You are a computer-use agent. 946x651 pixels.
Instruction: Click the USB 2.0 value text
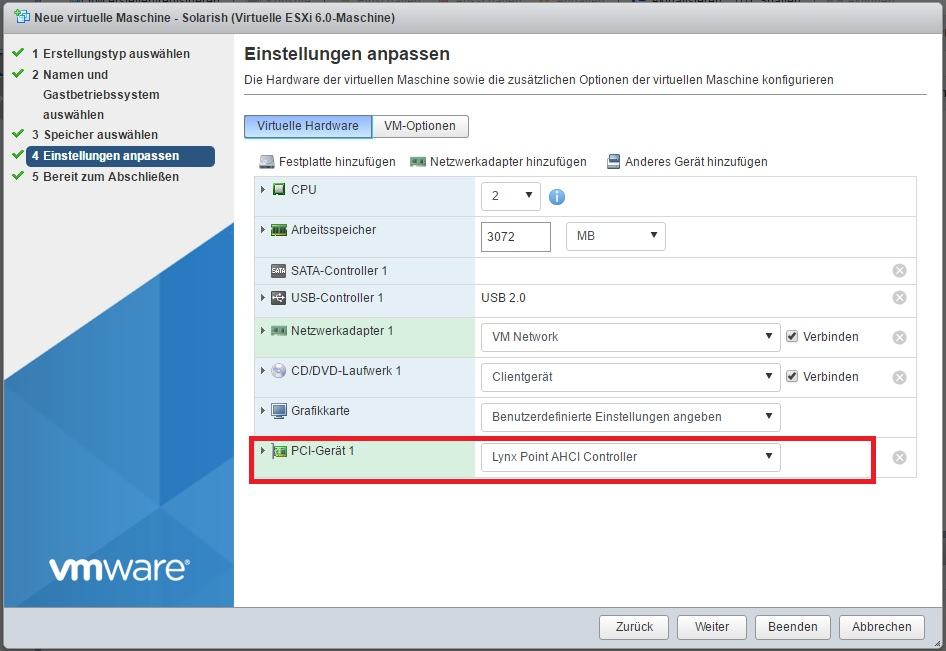(503, 298)
